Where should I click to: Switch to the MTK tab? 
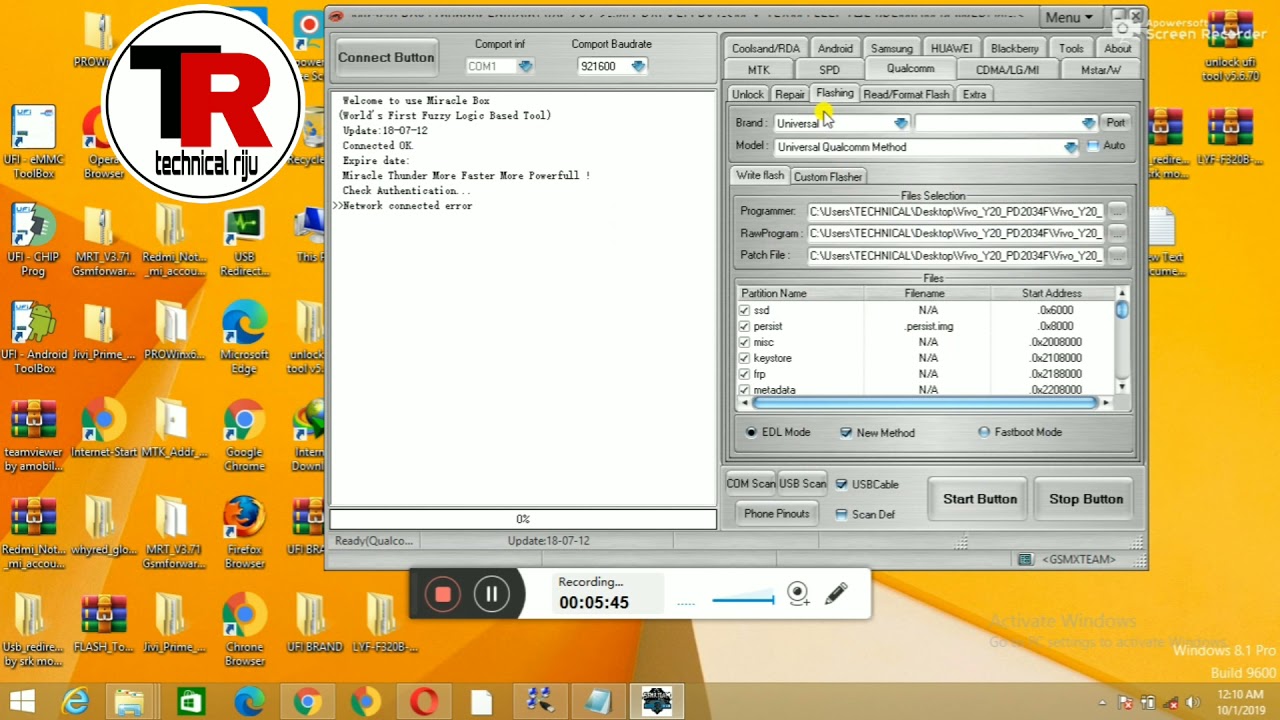(x=759, y=70)
